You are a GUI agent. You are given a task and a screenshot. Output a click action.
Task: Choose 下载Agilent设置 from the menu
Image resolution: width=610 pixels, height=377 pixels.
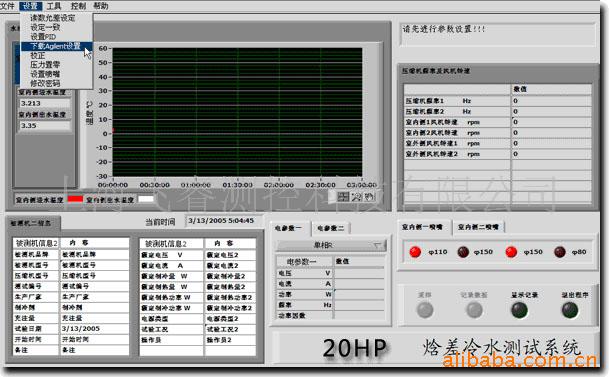[x=56, y=46]
